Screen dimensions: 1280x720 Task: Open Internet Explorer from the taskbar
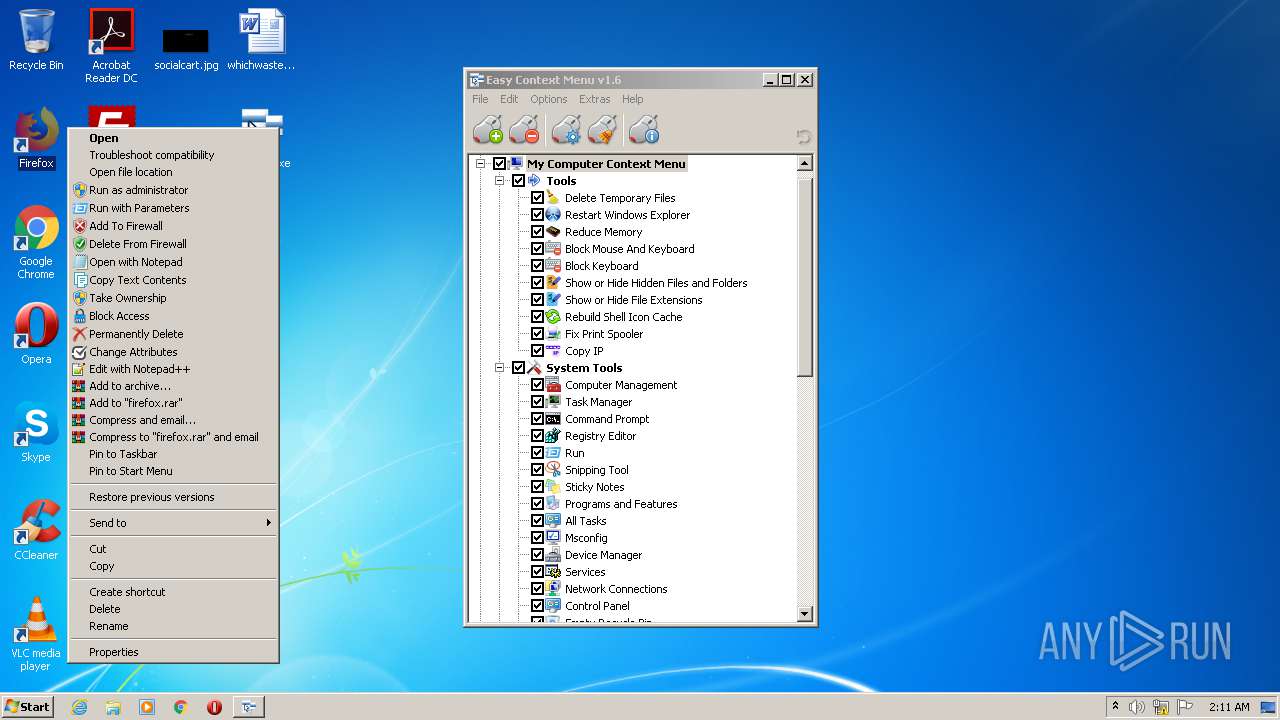point(79,707)
